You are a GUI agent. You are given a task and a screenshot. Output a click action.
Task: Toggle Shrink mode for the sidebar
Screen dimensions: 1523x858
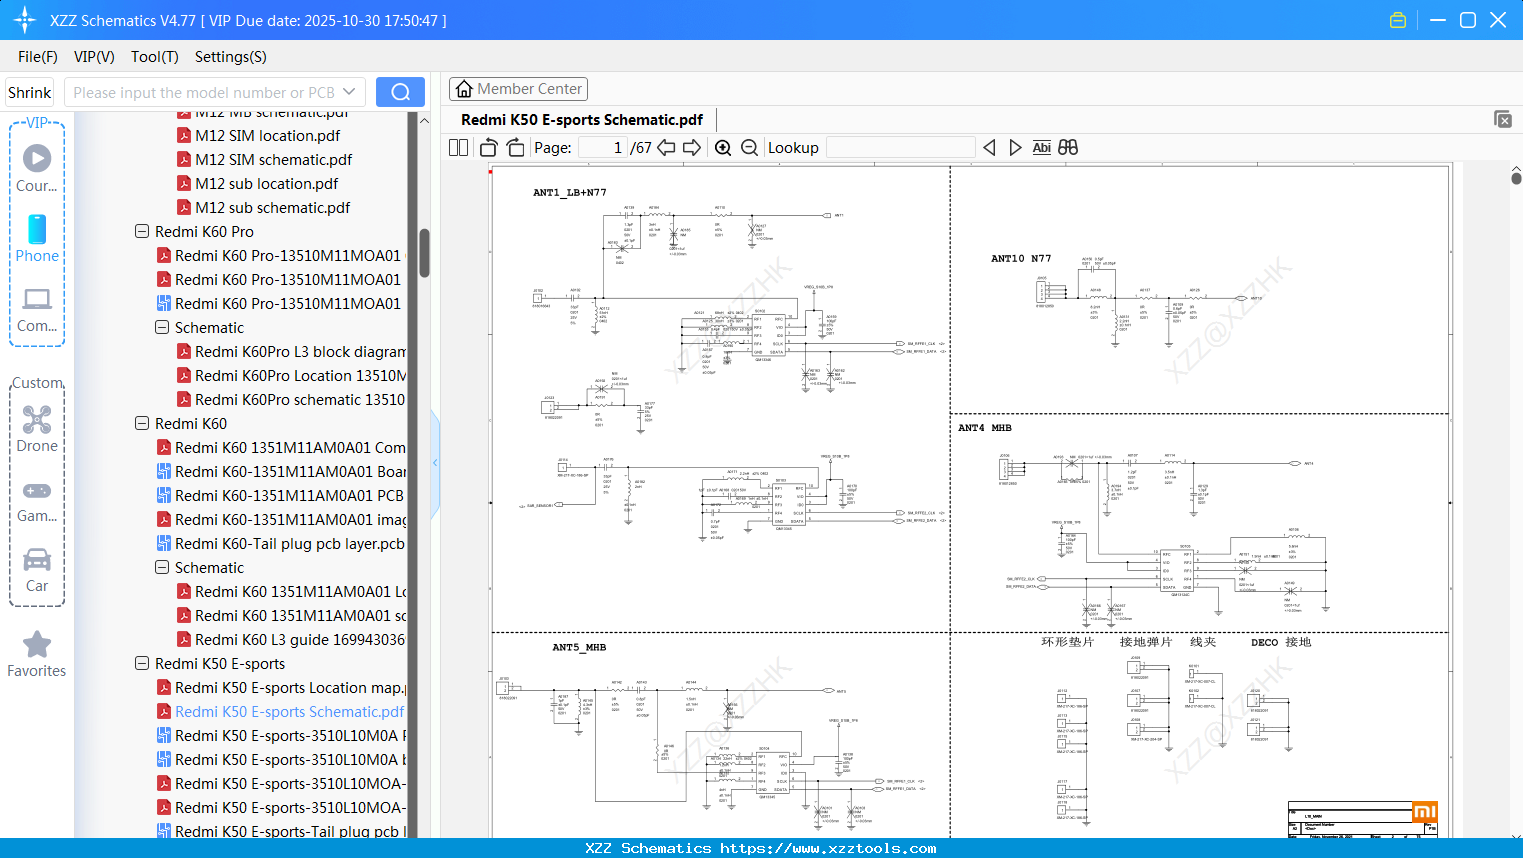29,92
